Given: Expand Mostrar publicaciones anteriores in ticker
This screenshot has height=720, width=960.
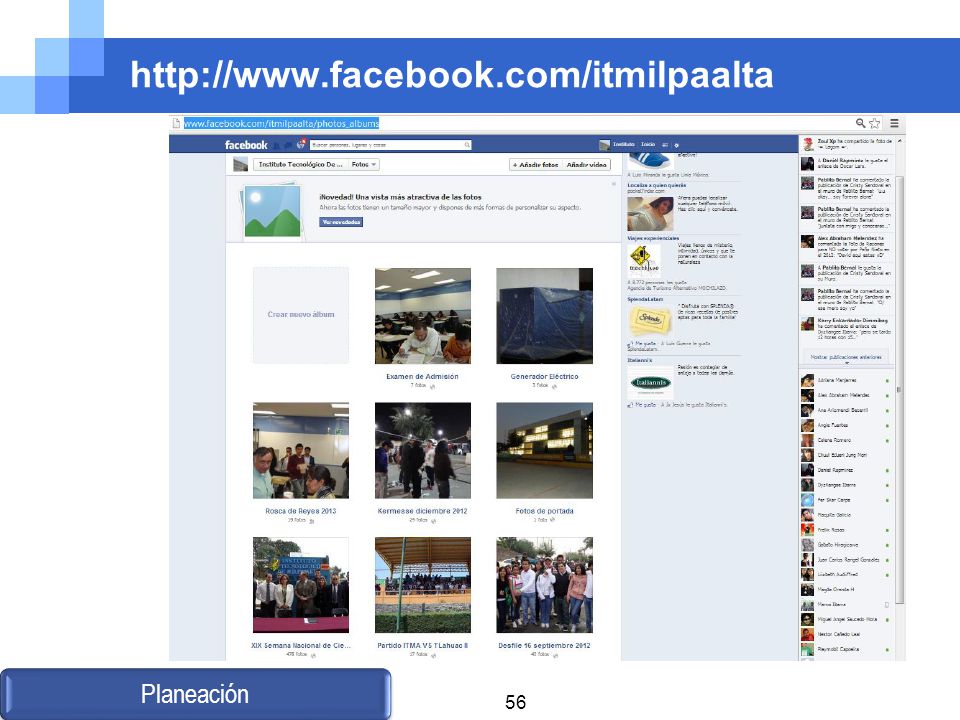Looking at the screenshot, I should point(846,357).
